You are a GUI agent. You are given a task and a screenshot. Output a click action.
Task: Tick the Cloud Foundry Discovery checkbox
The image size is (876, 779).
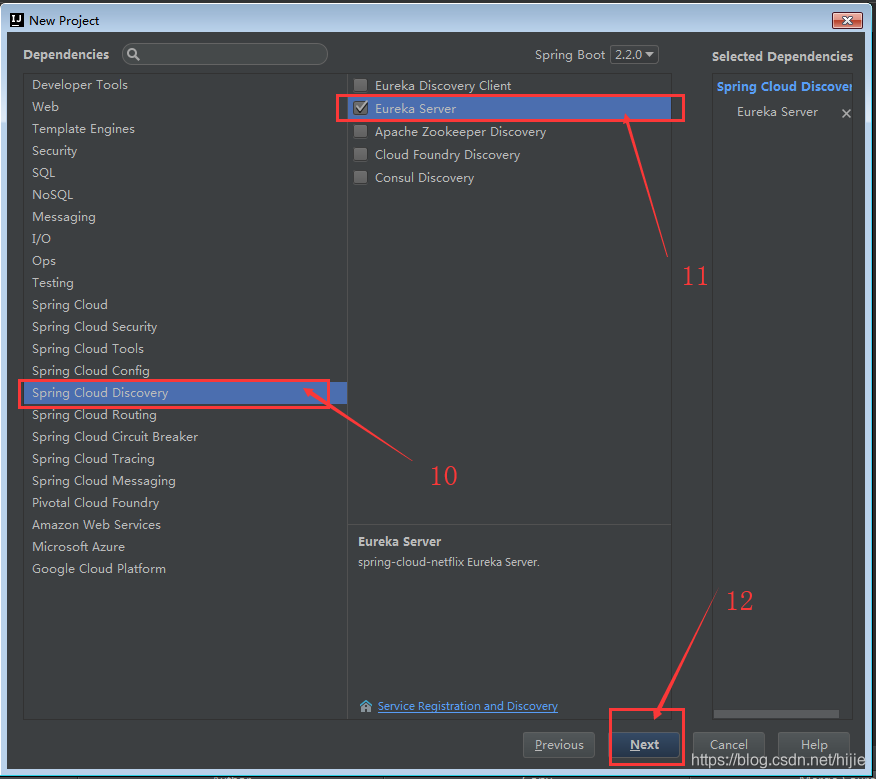tap(361, 154)
